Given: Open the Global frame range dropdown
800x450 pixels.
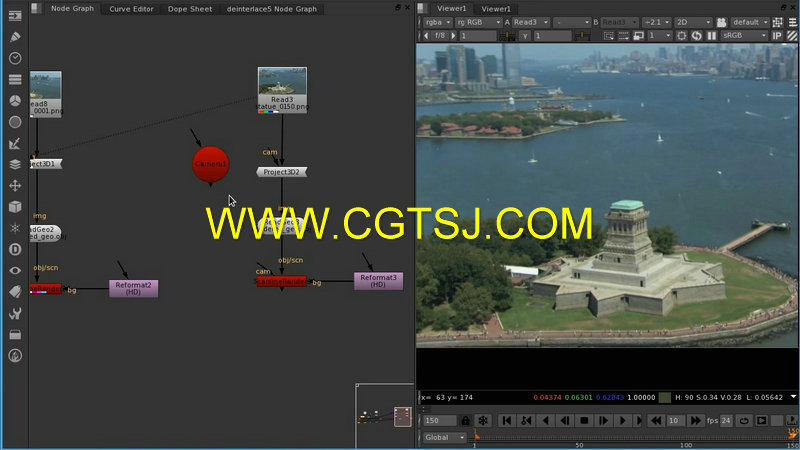Looking at the screenshot, I should coord(445,437).
